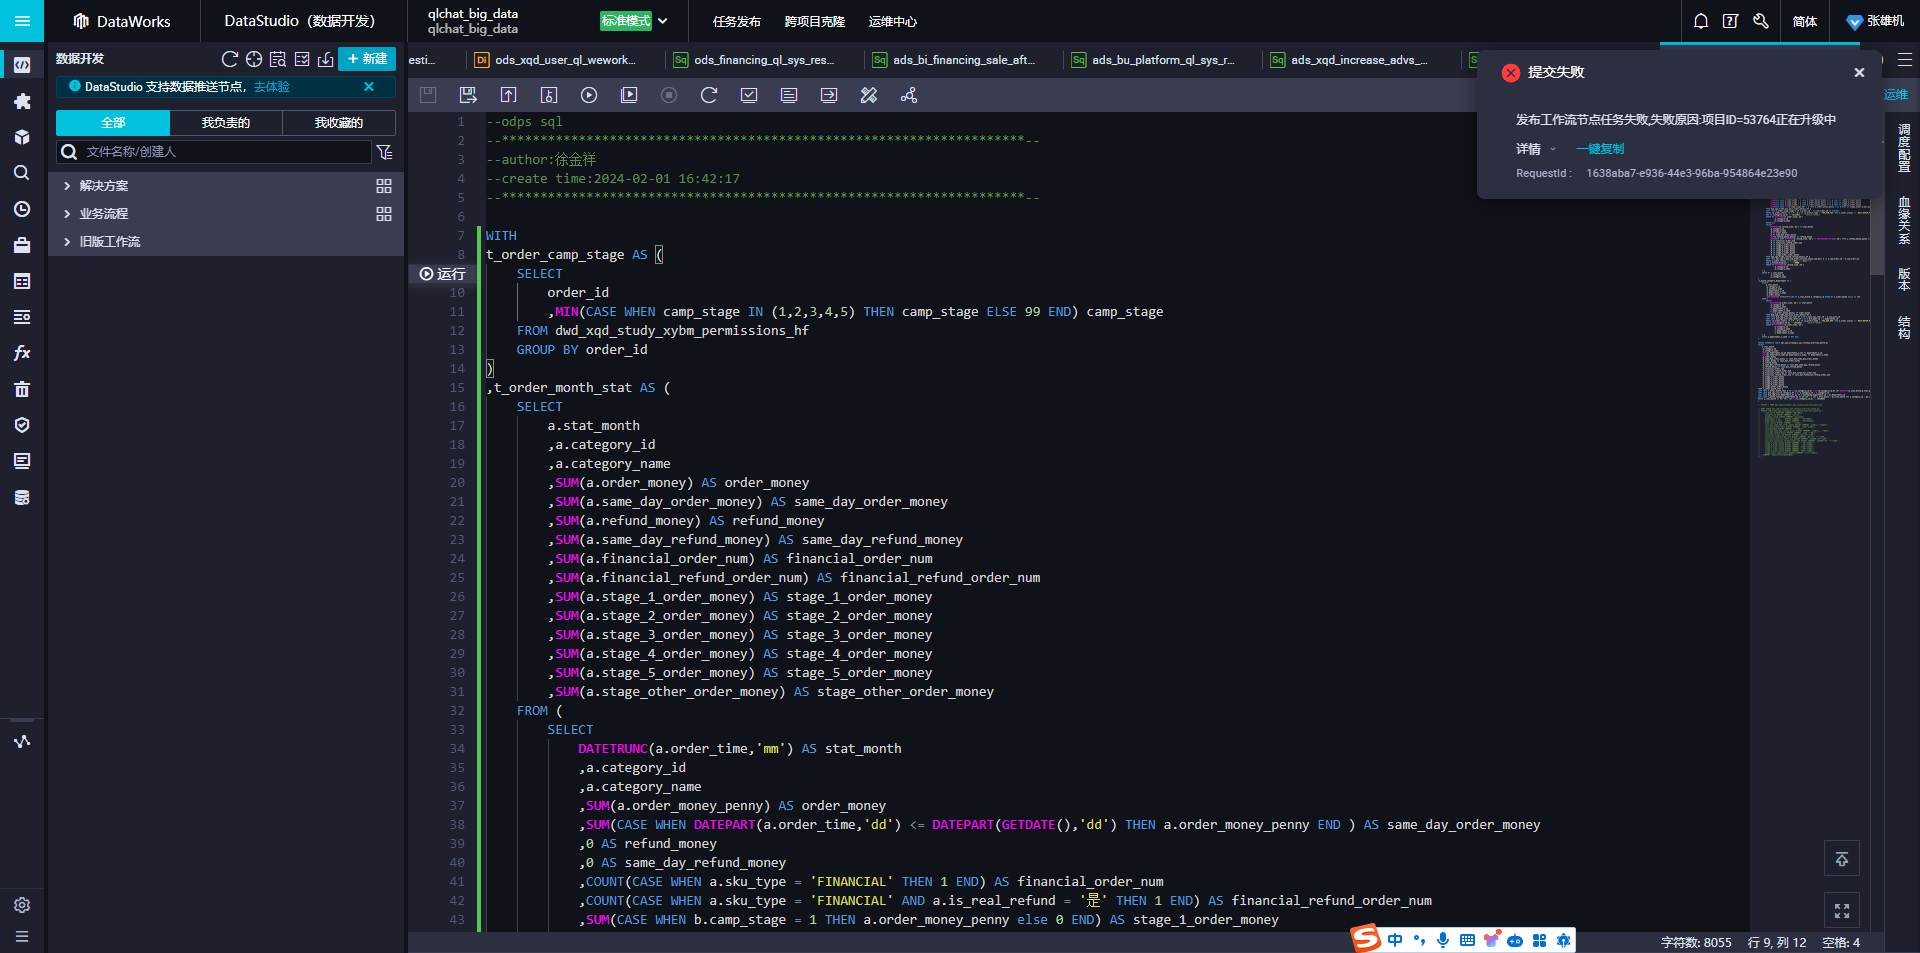Click the advanced run toolbar icon

(x=629, y=95)
